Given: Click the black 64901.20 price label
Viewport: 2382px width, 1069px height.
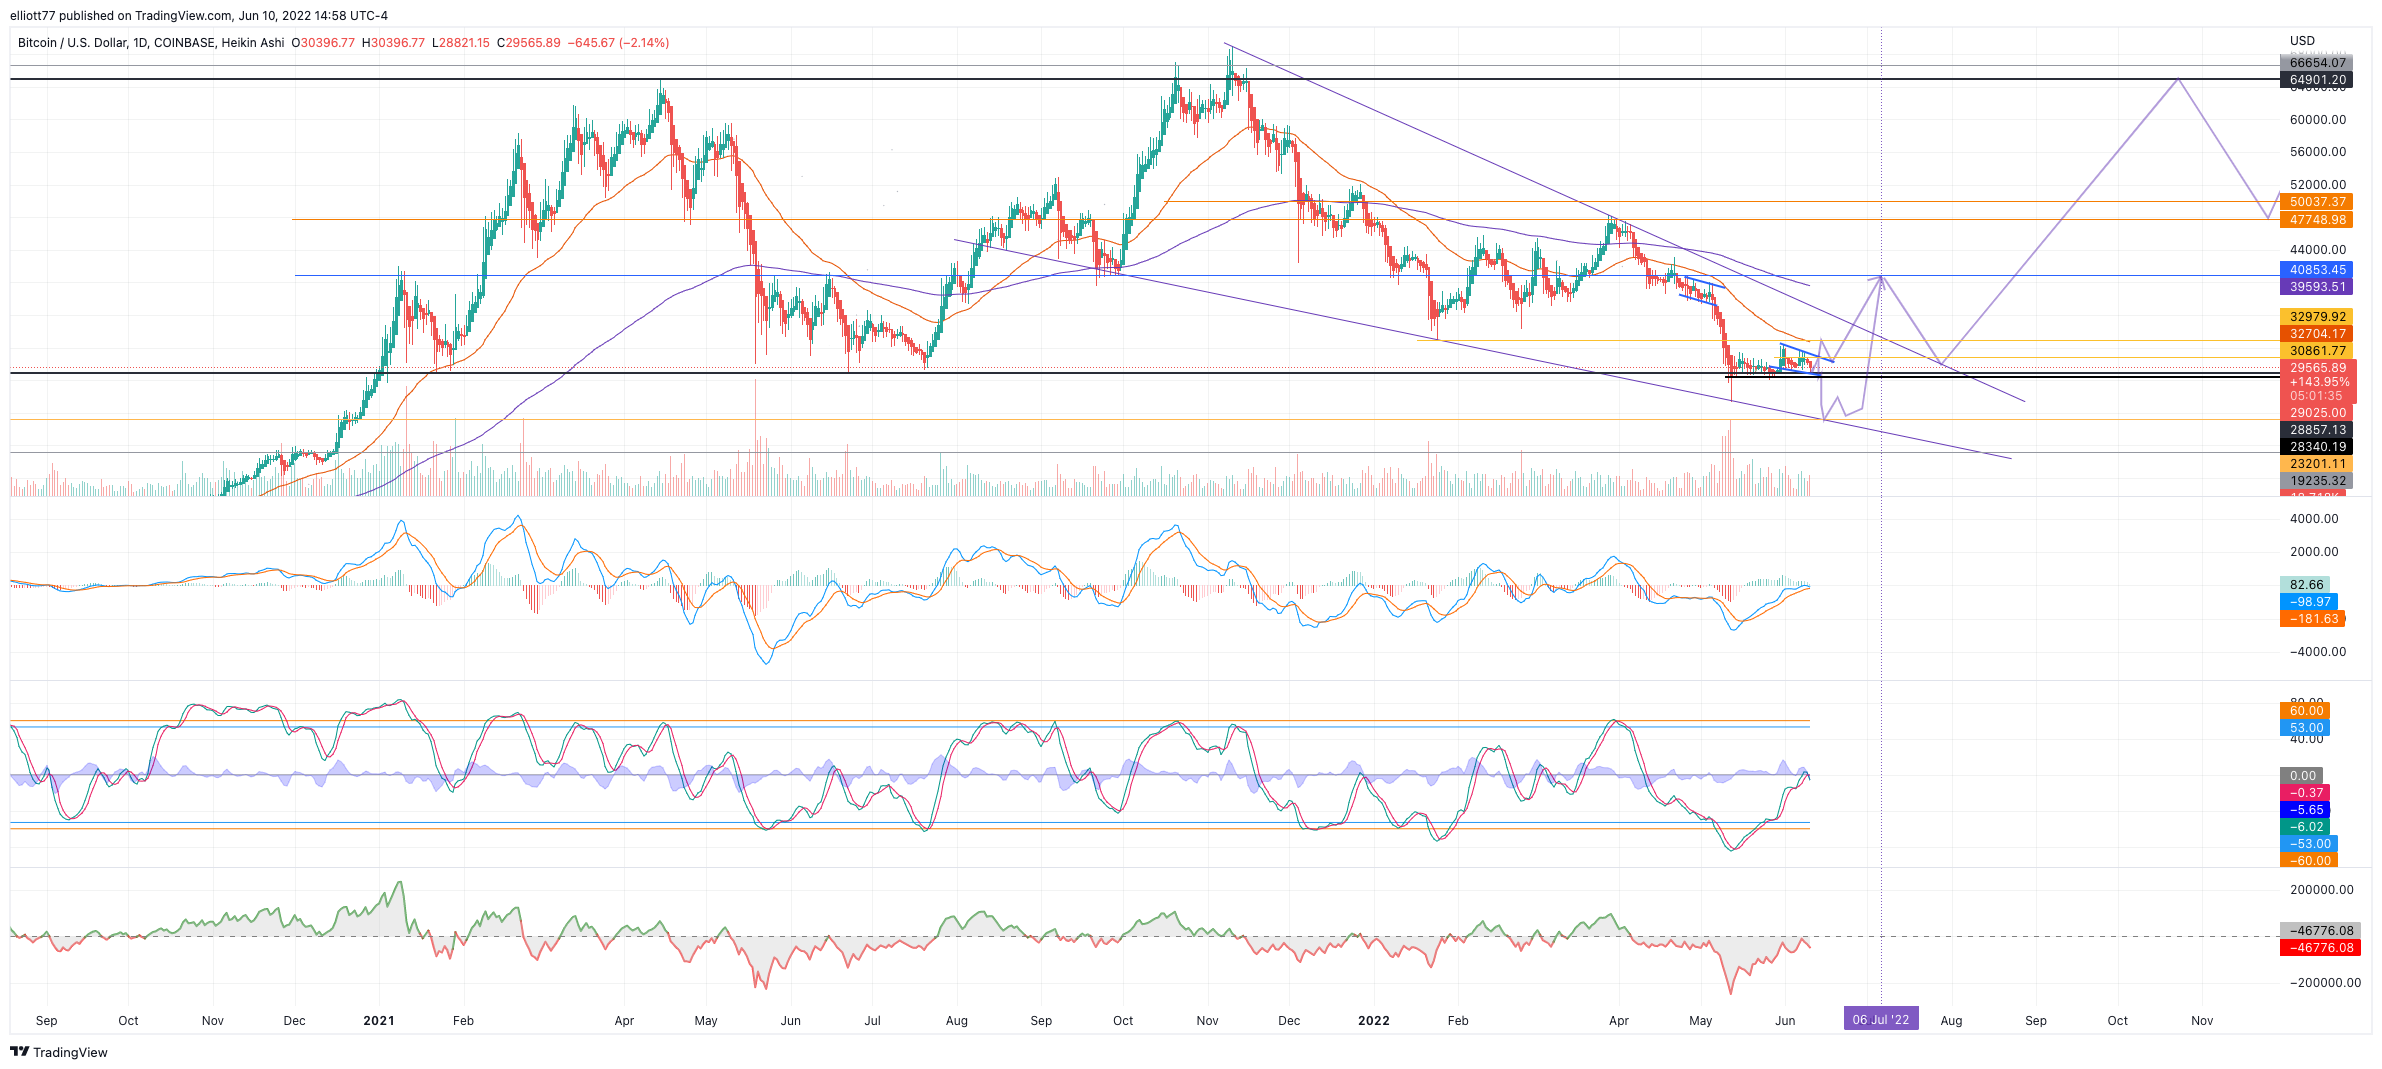Looking at the screenshot, I should (x=2316, y=80).
